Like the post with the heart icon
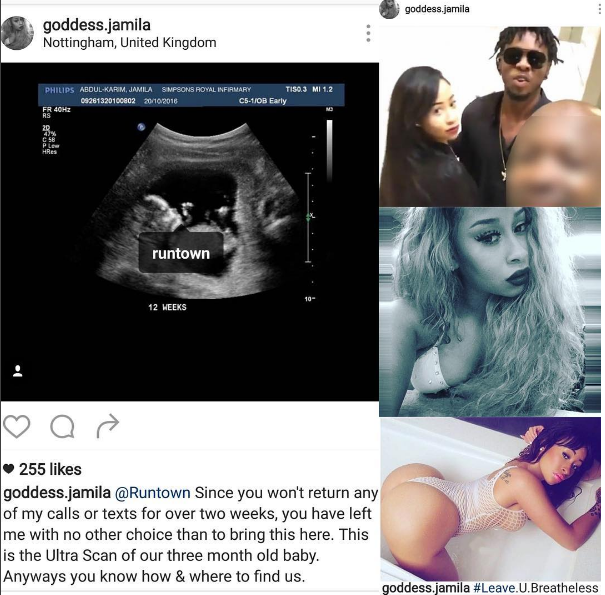The width and height of the screenshot is (605, 595). [16, 426]
